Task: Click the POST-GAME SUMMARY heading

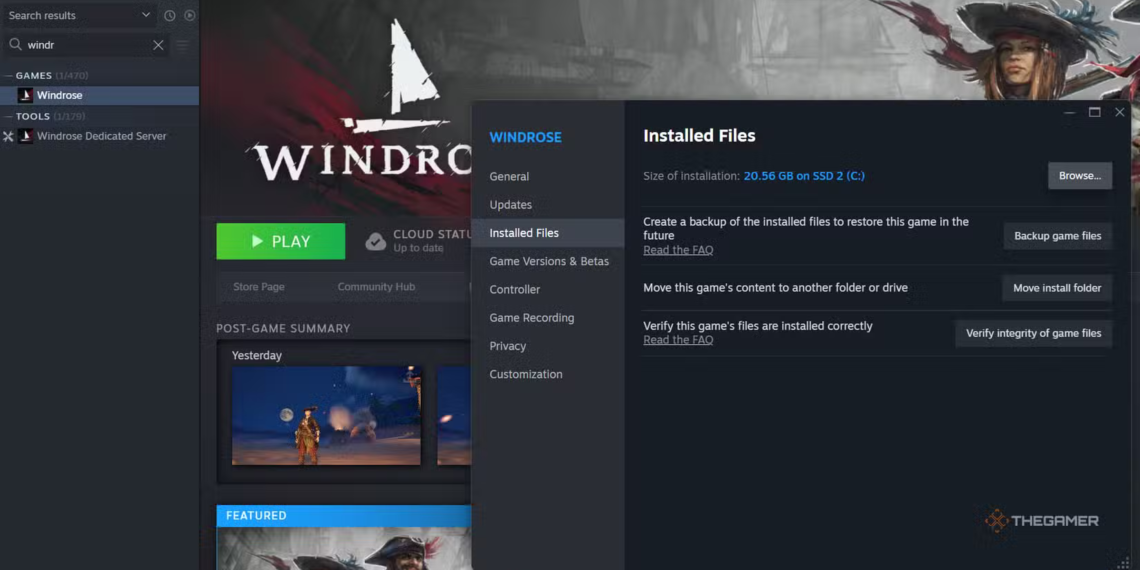Action: [x=283, y=329]
